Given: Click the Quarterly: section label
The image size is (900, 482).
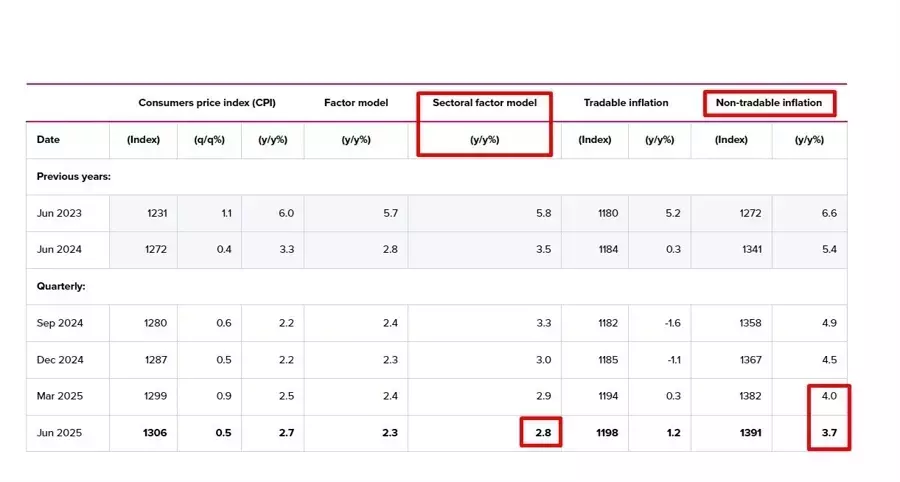Looking at the screenshot, I should 61,286.
